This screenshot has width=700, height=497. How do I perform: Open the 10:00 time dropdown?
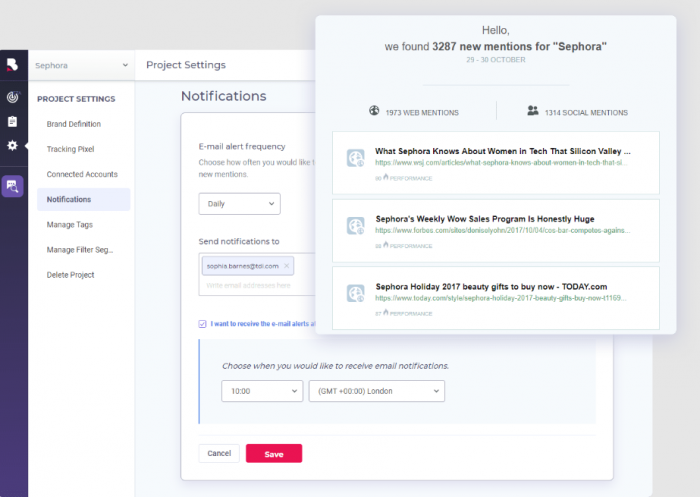tap(262, 391)
